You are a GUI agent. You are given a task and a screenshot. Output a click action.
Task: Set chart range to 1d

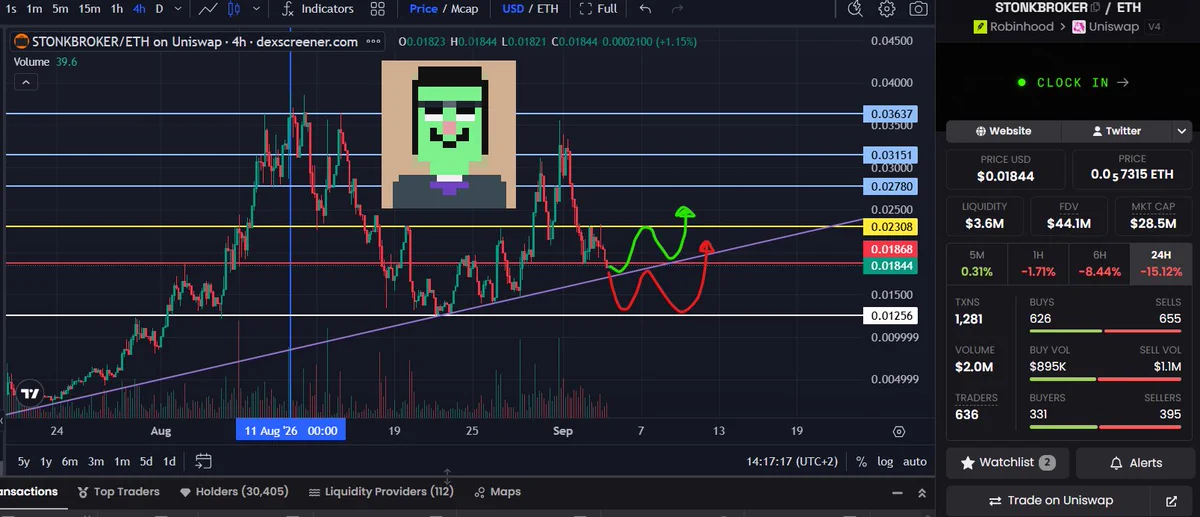coord(170,462)
